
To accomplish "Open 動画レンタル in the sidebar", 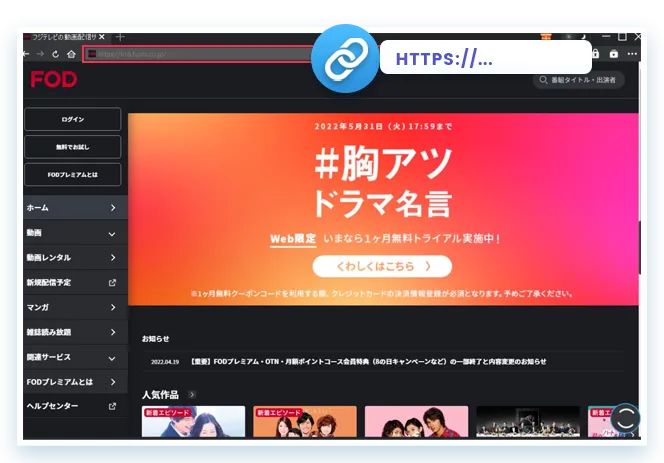I will [75, 258].
